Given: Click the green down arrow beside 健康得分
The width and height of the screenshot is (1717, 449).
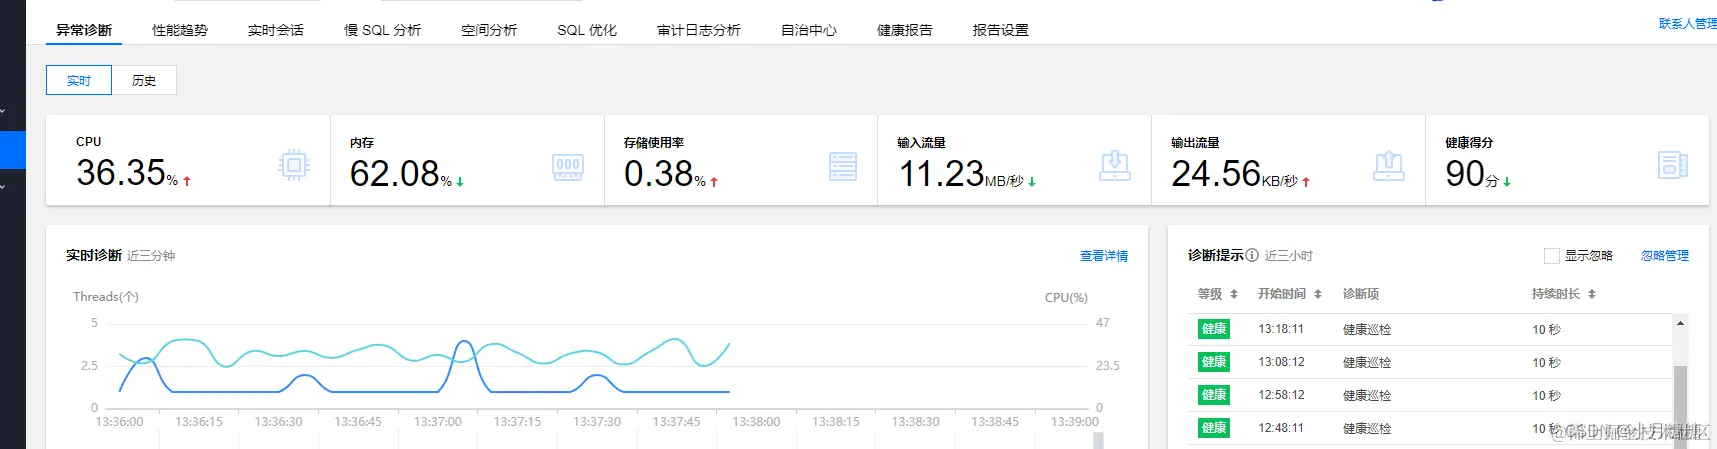Looking at the screenshot, I should pos(1507,182).
